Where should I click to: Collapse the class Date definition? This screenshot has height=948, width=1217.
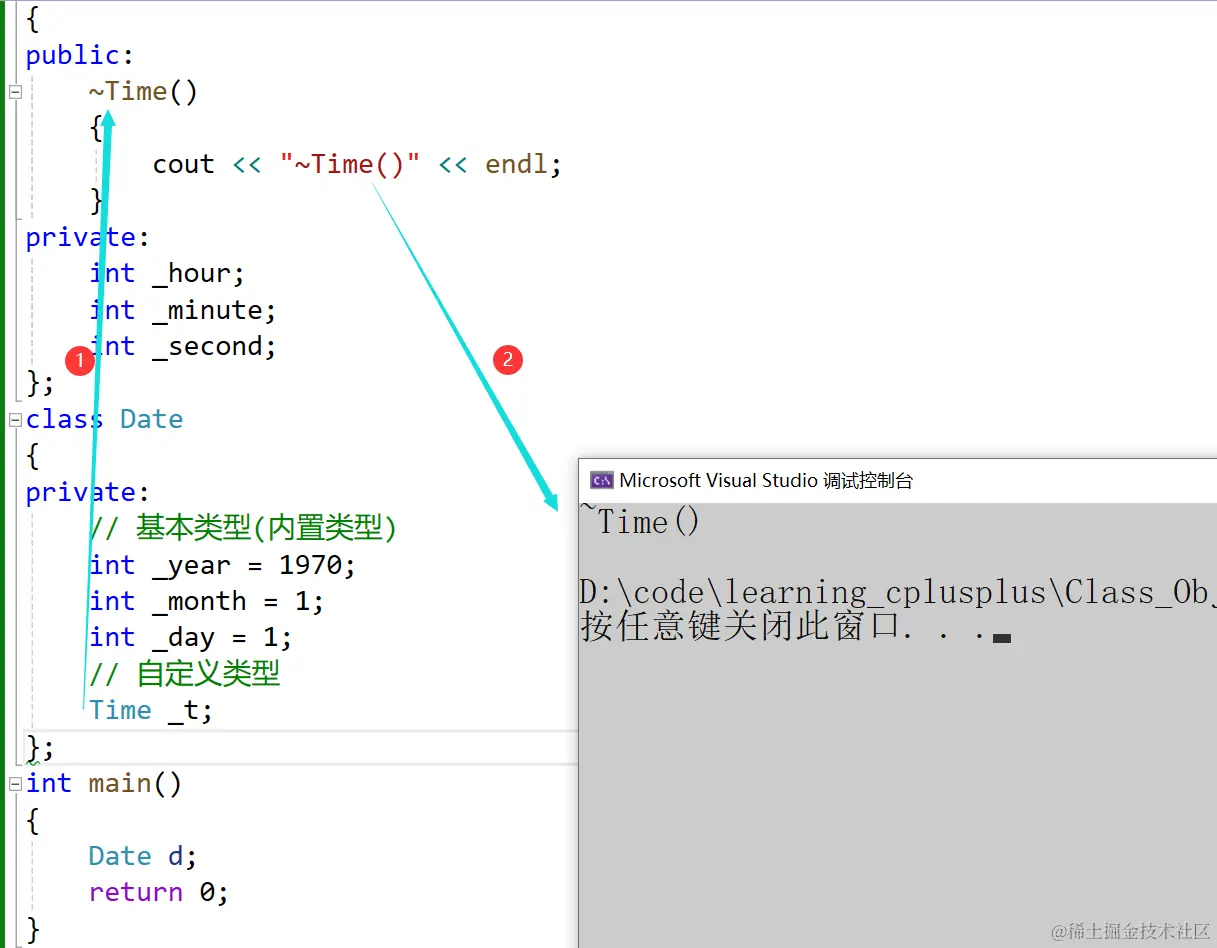tap(15, 420)
